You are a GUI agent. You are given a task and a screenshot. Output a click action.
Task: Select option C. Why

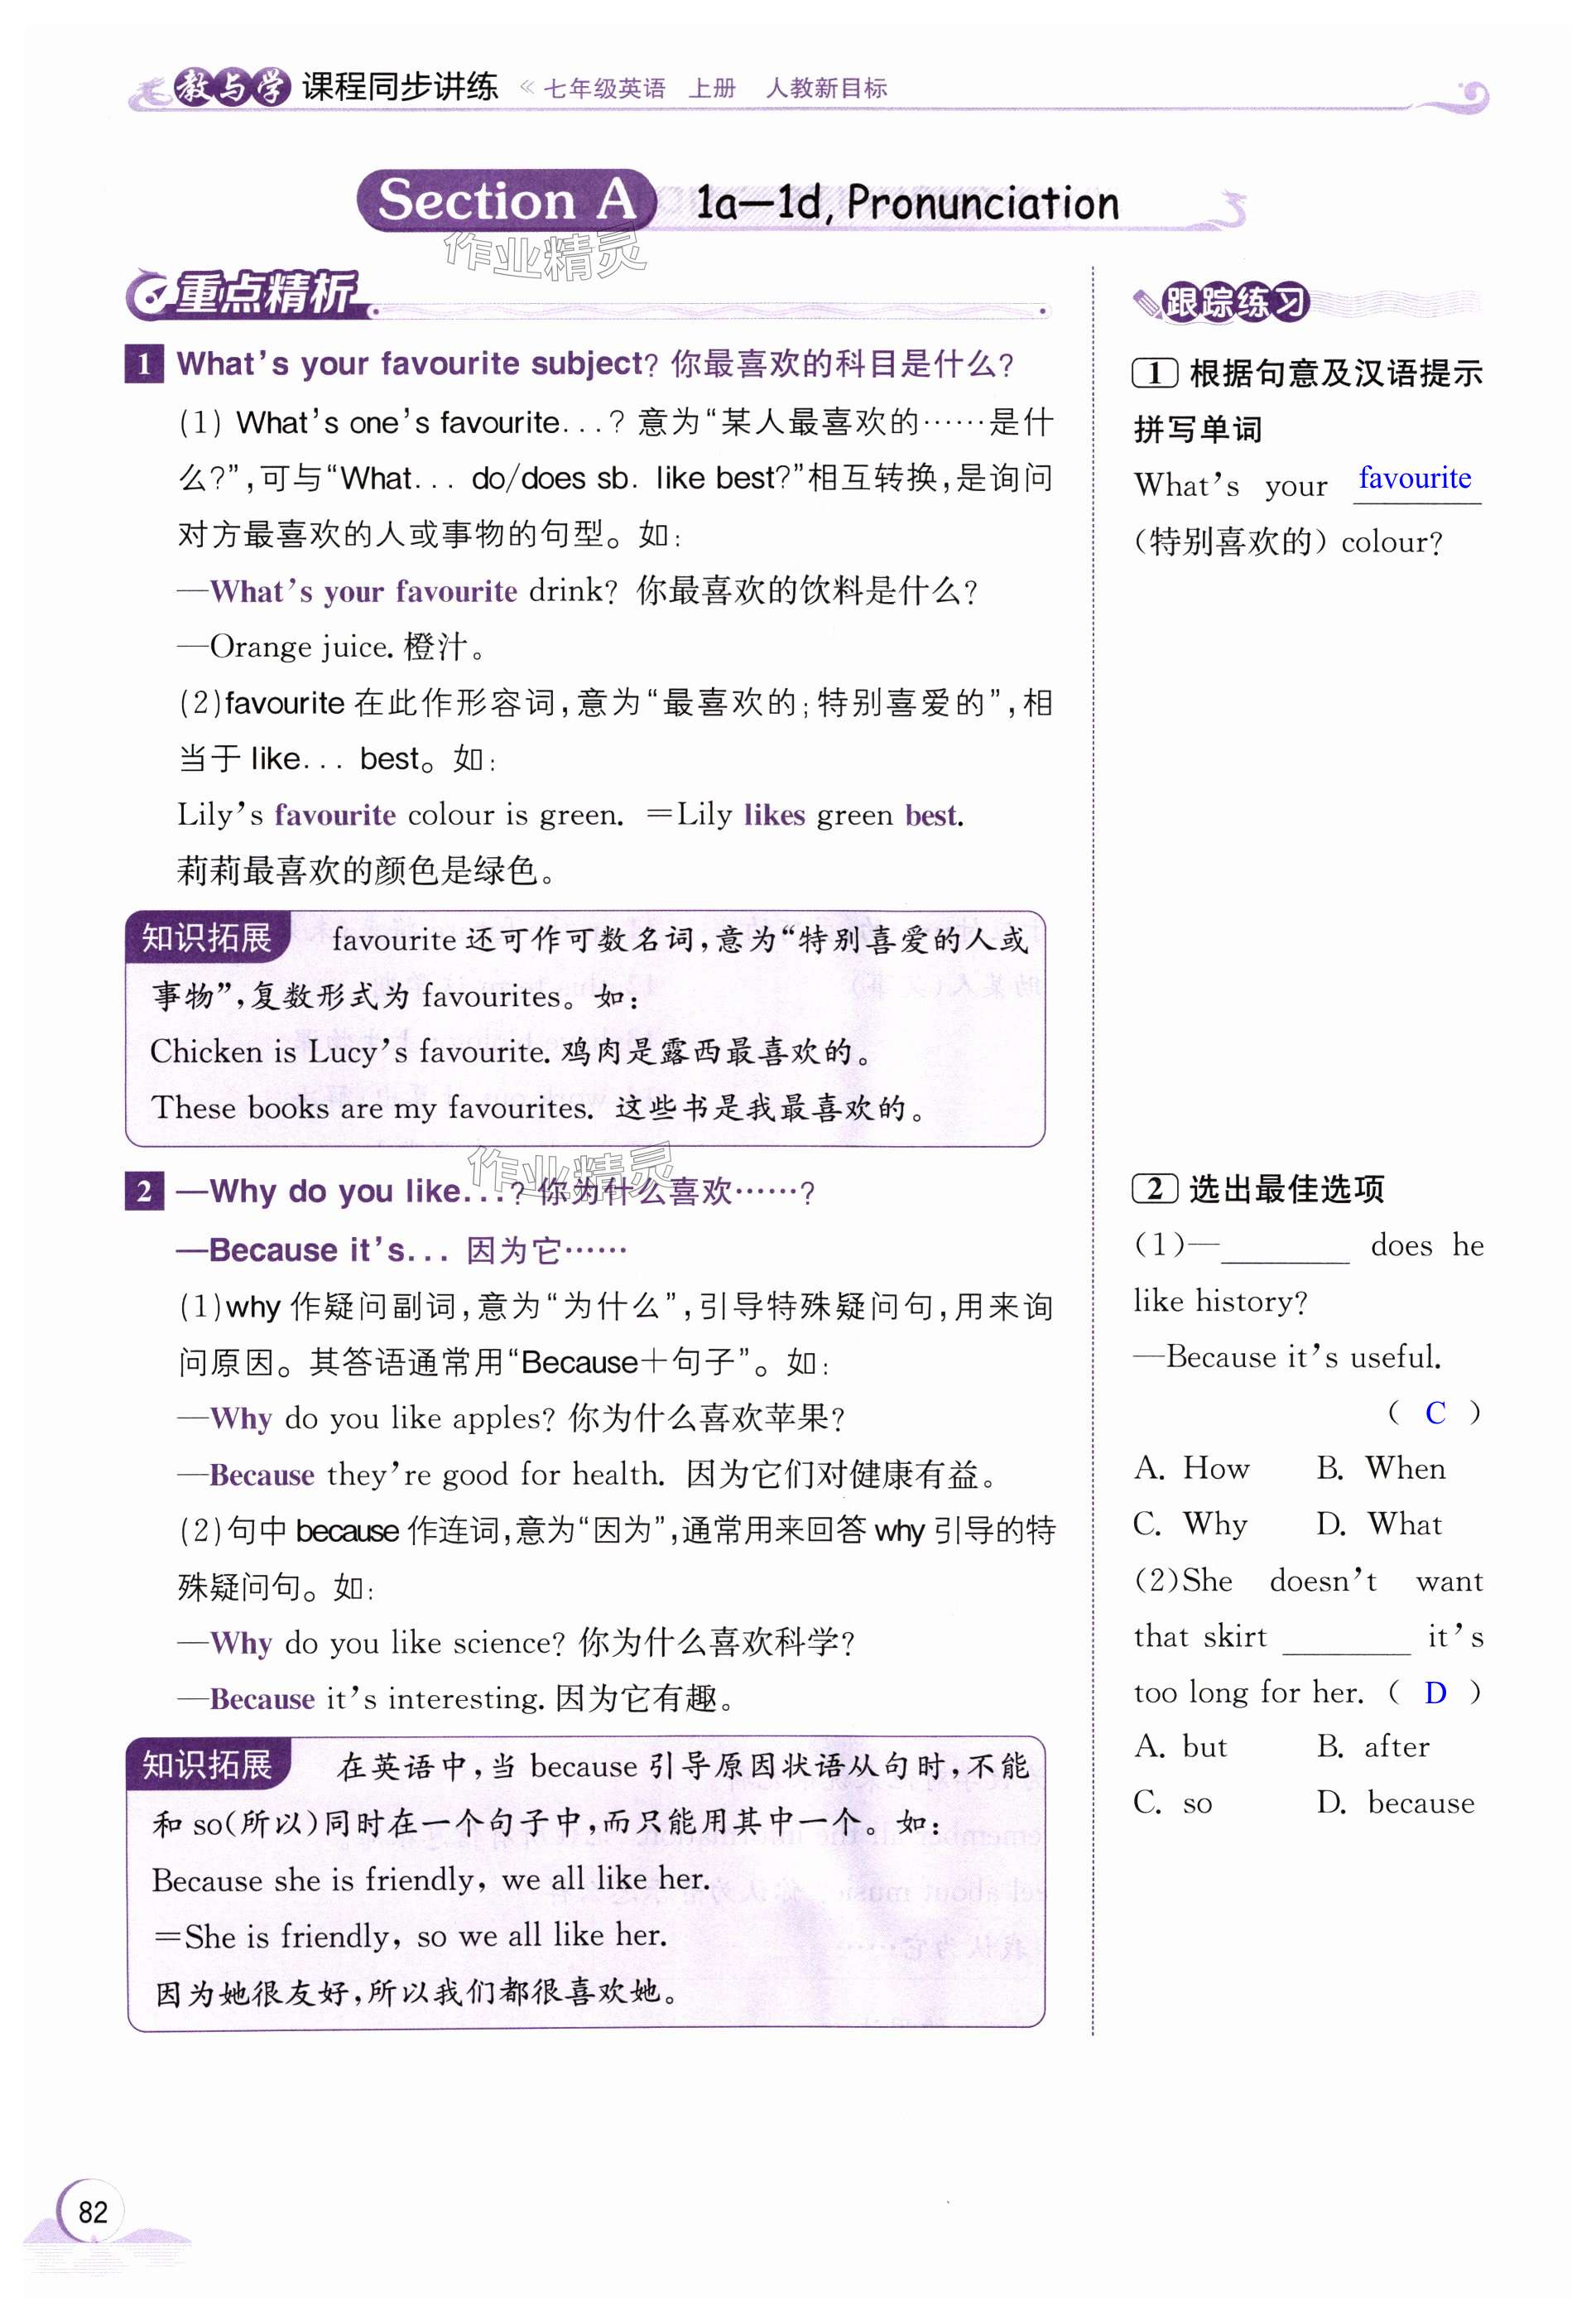click(x=1190, y=1524)
